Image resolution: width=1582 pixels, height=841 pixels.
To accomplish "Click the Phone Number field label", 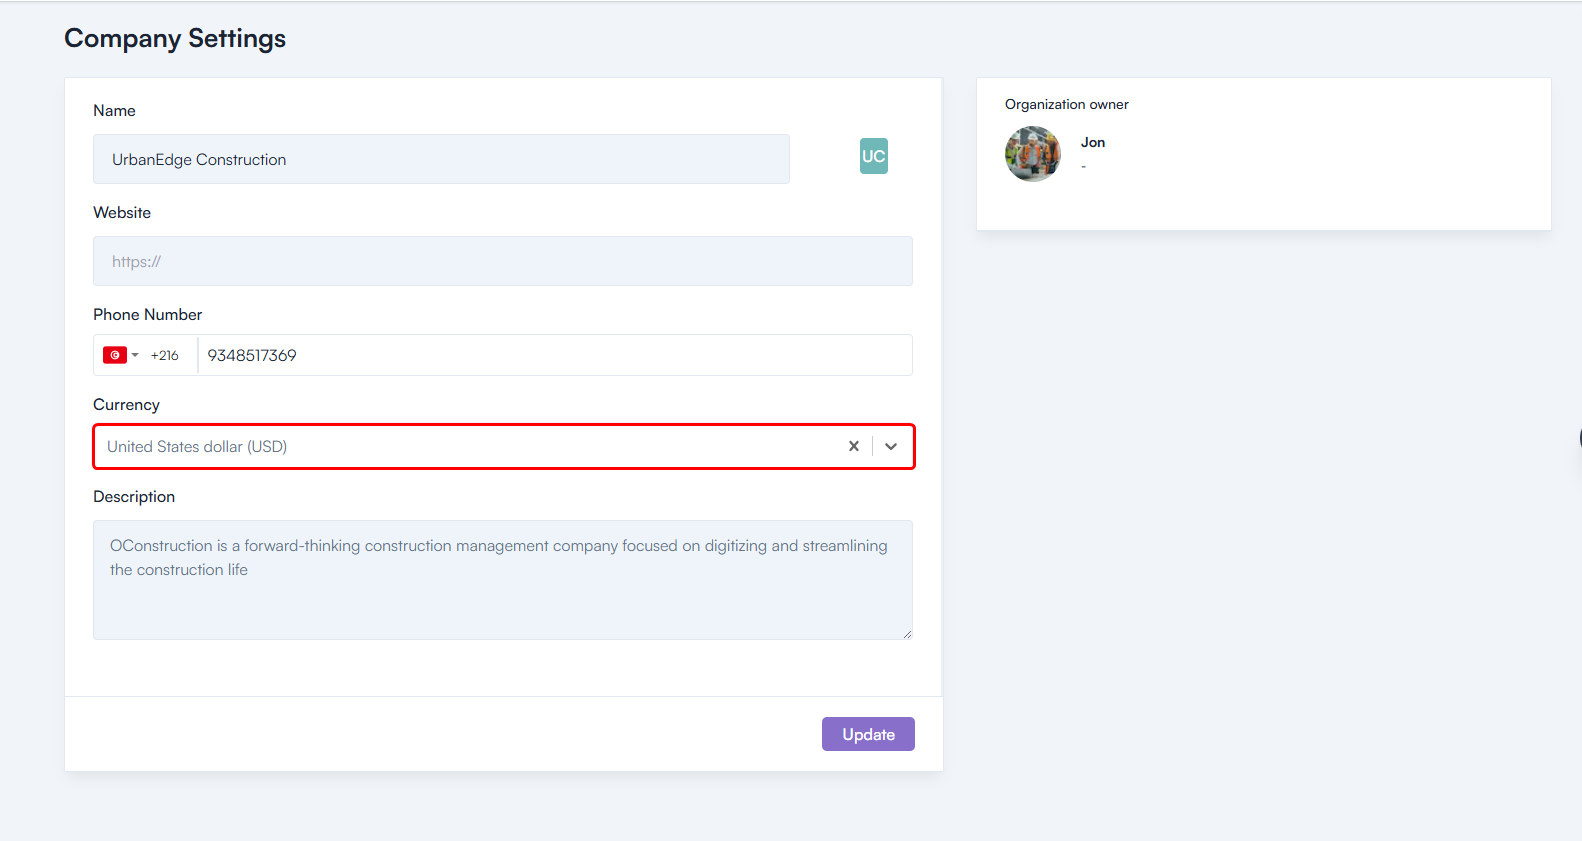I will pos(147,314).
